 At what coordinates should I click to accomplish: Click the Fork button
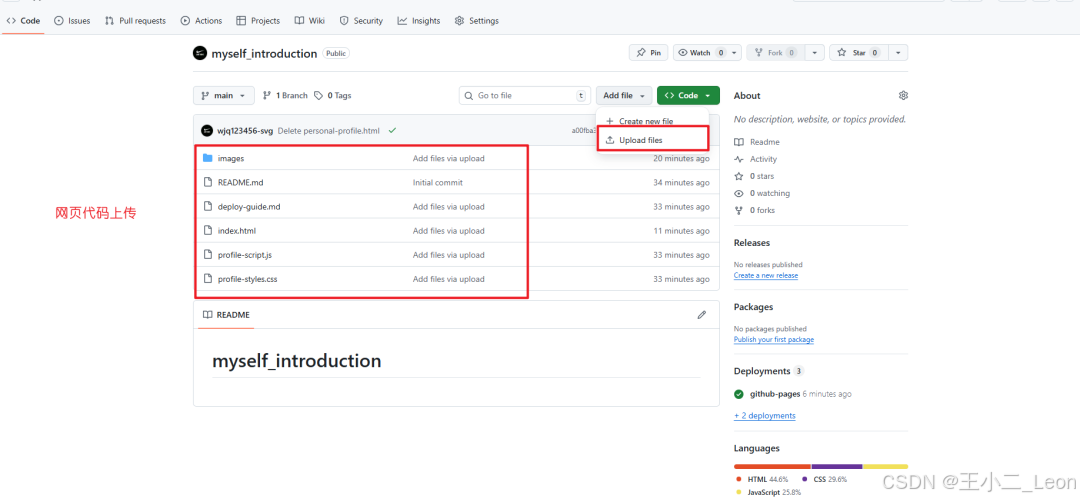click(776, 52)
